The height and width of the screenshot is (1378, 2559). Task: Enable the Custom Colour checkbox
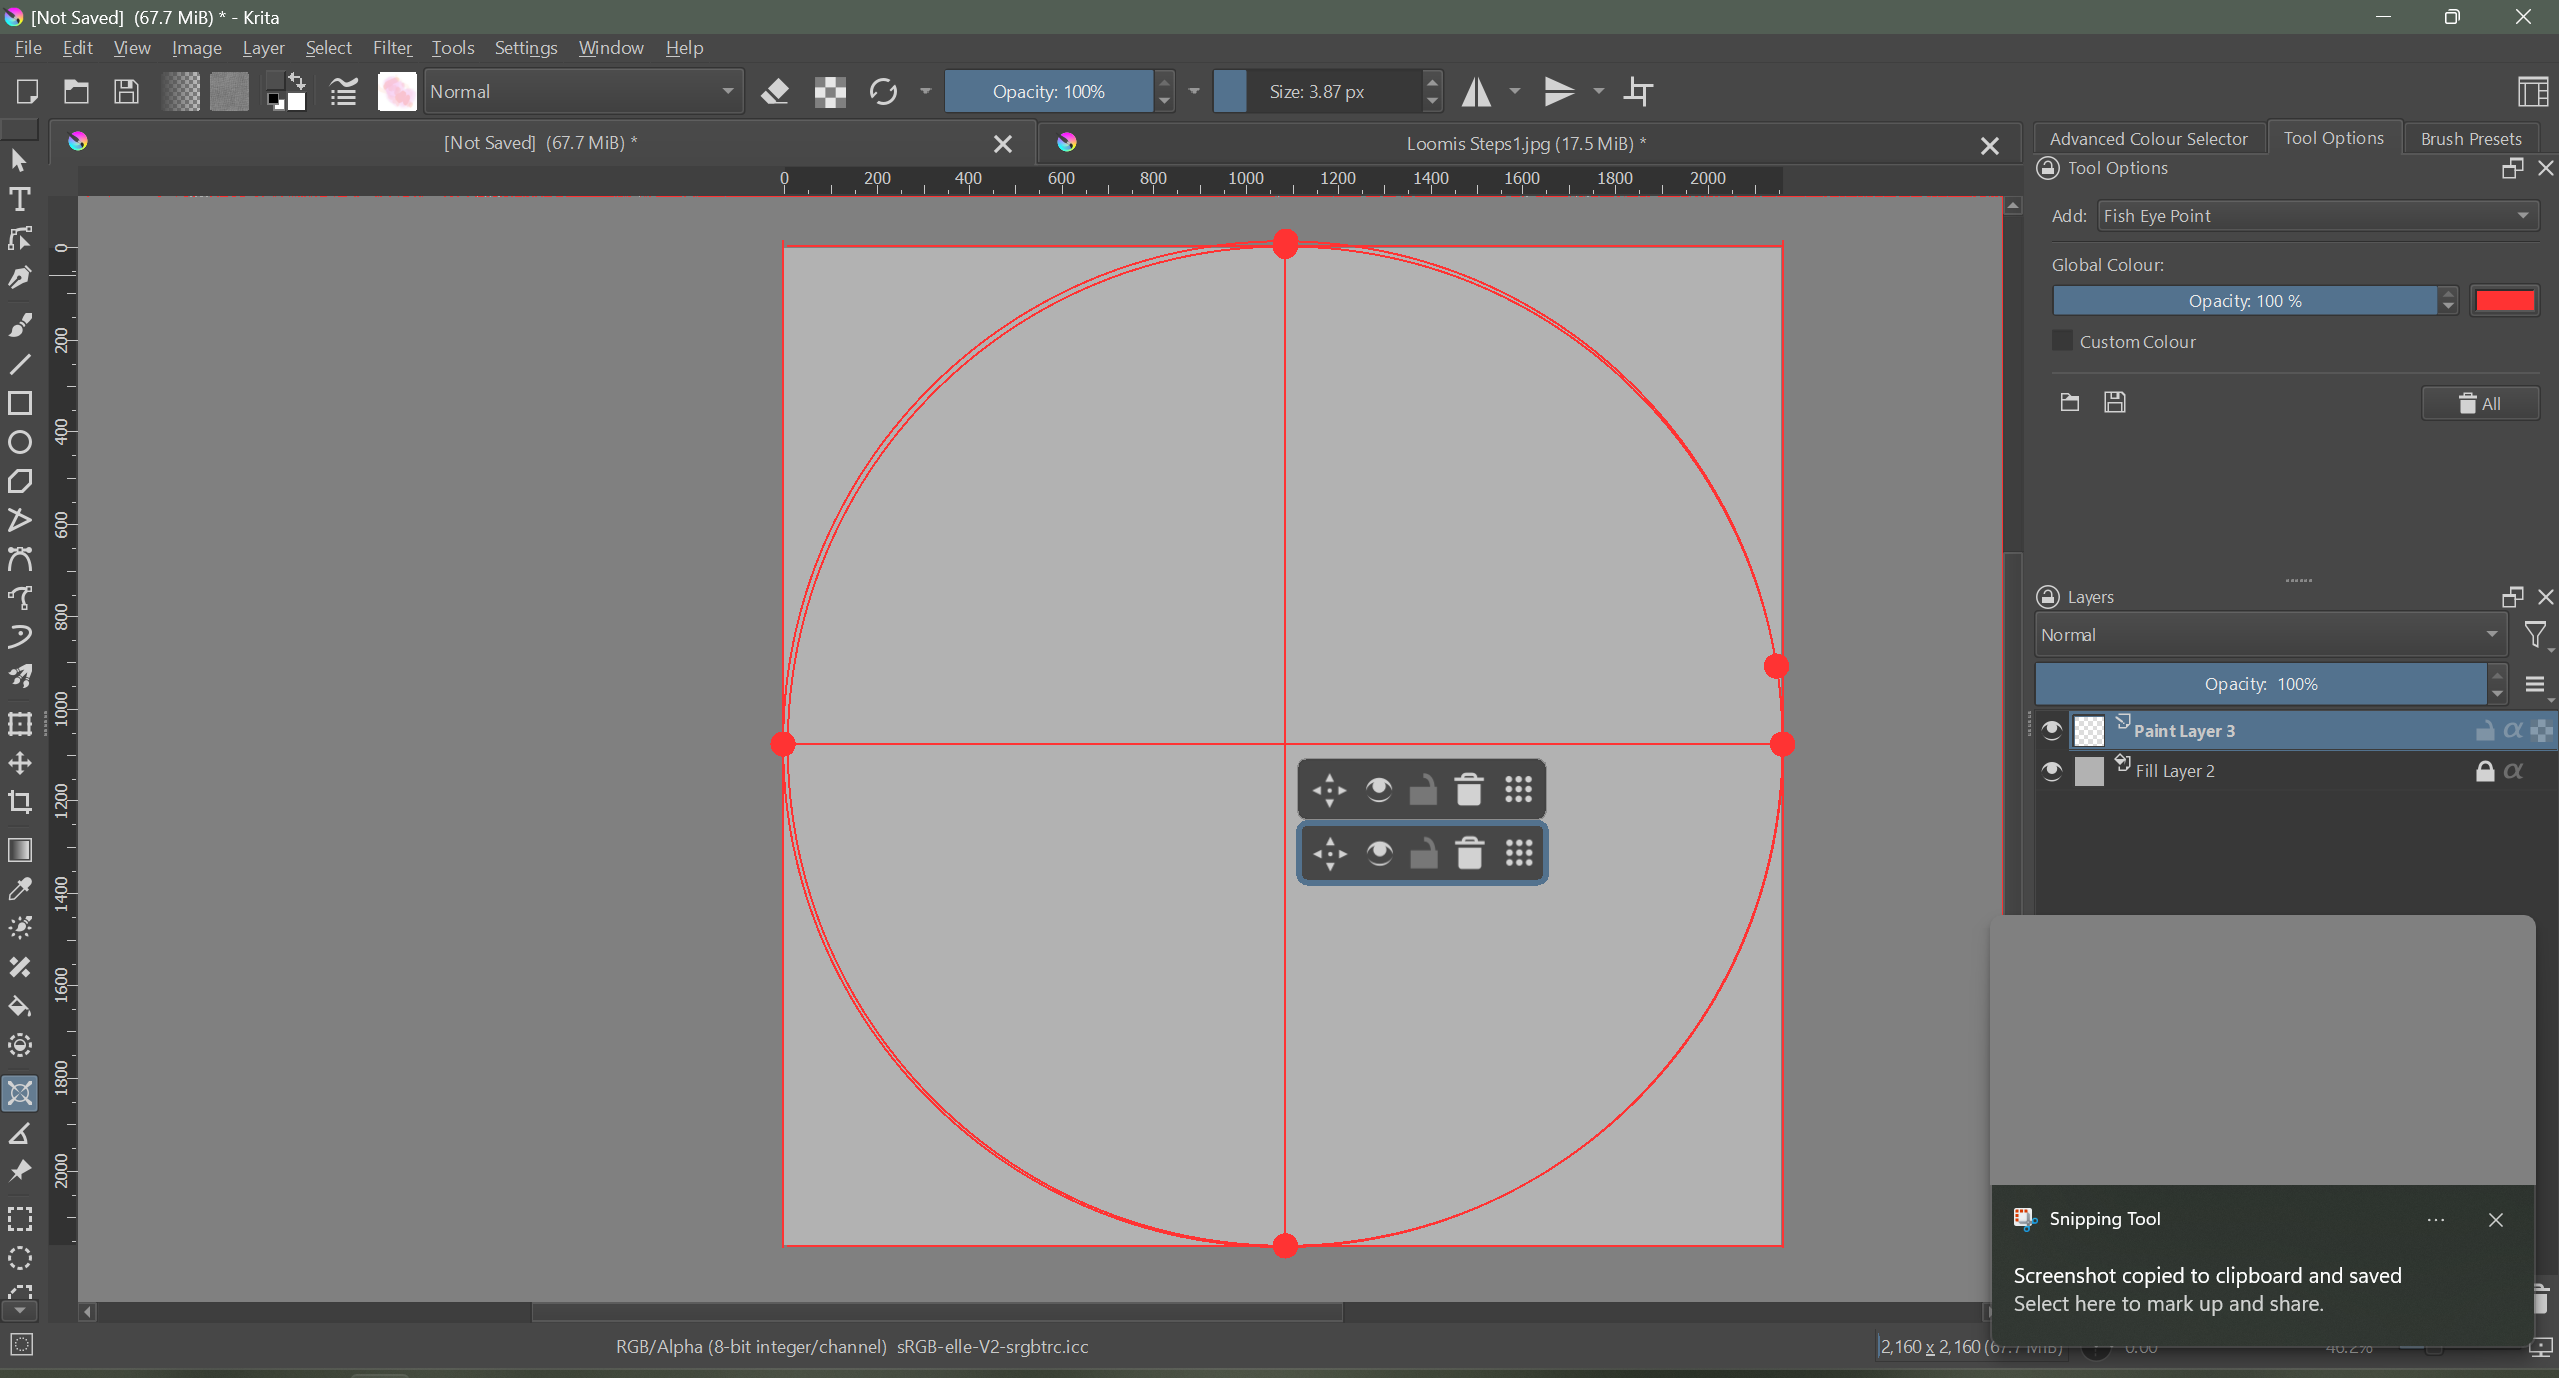click(2062, 341)
